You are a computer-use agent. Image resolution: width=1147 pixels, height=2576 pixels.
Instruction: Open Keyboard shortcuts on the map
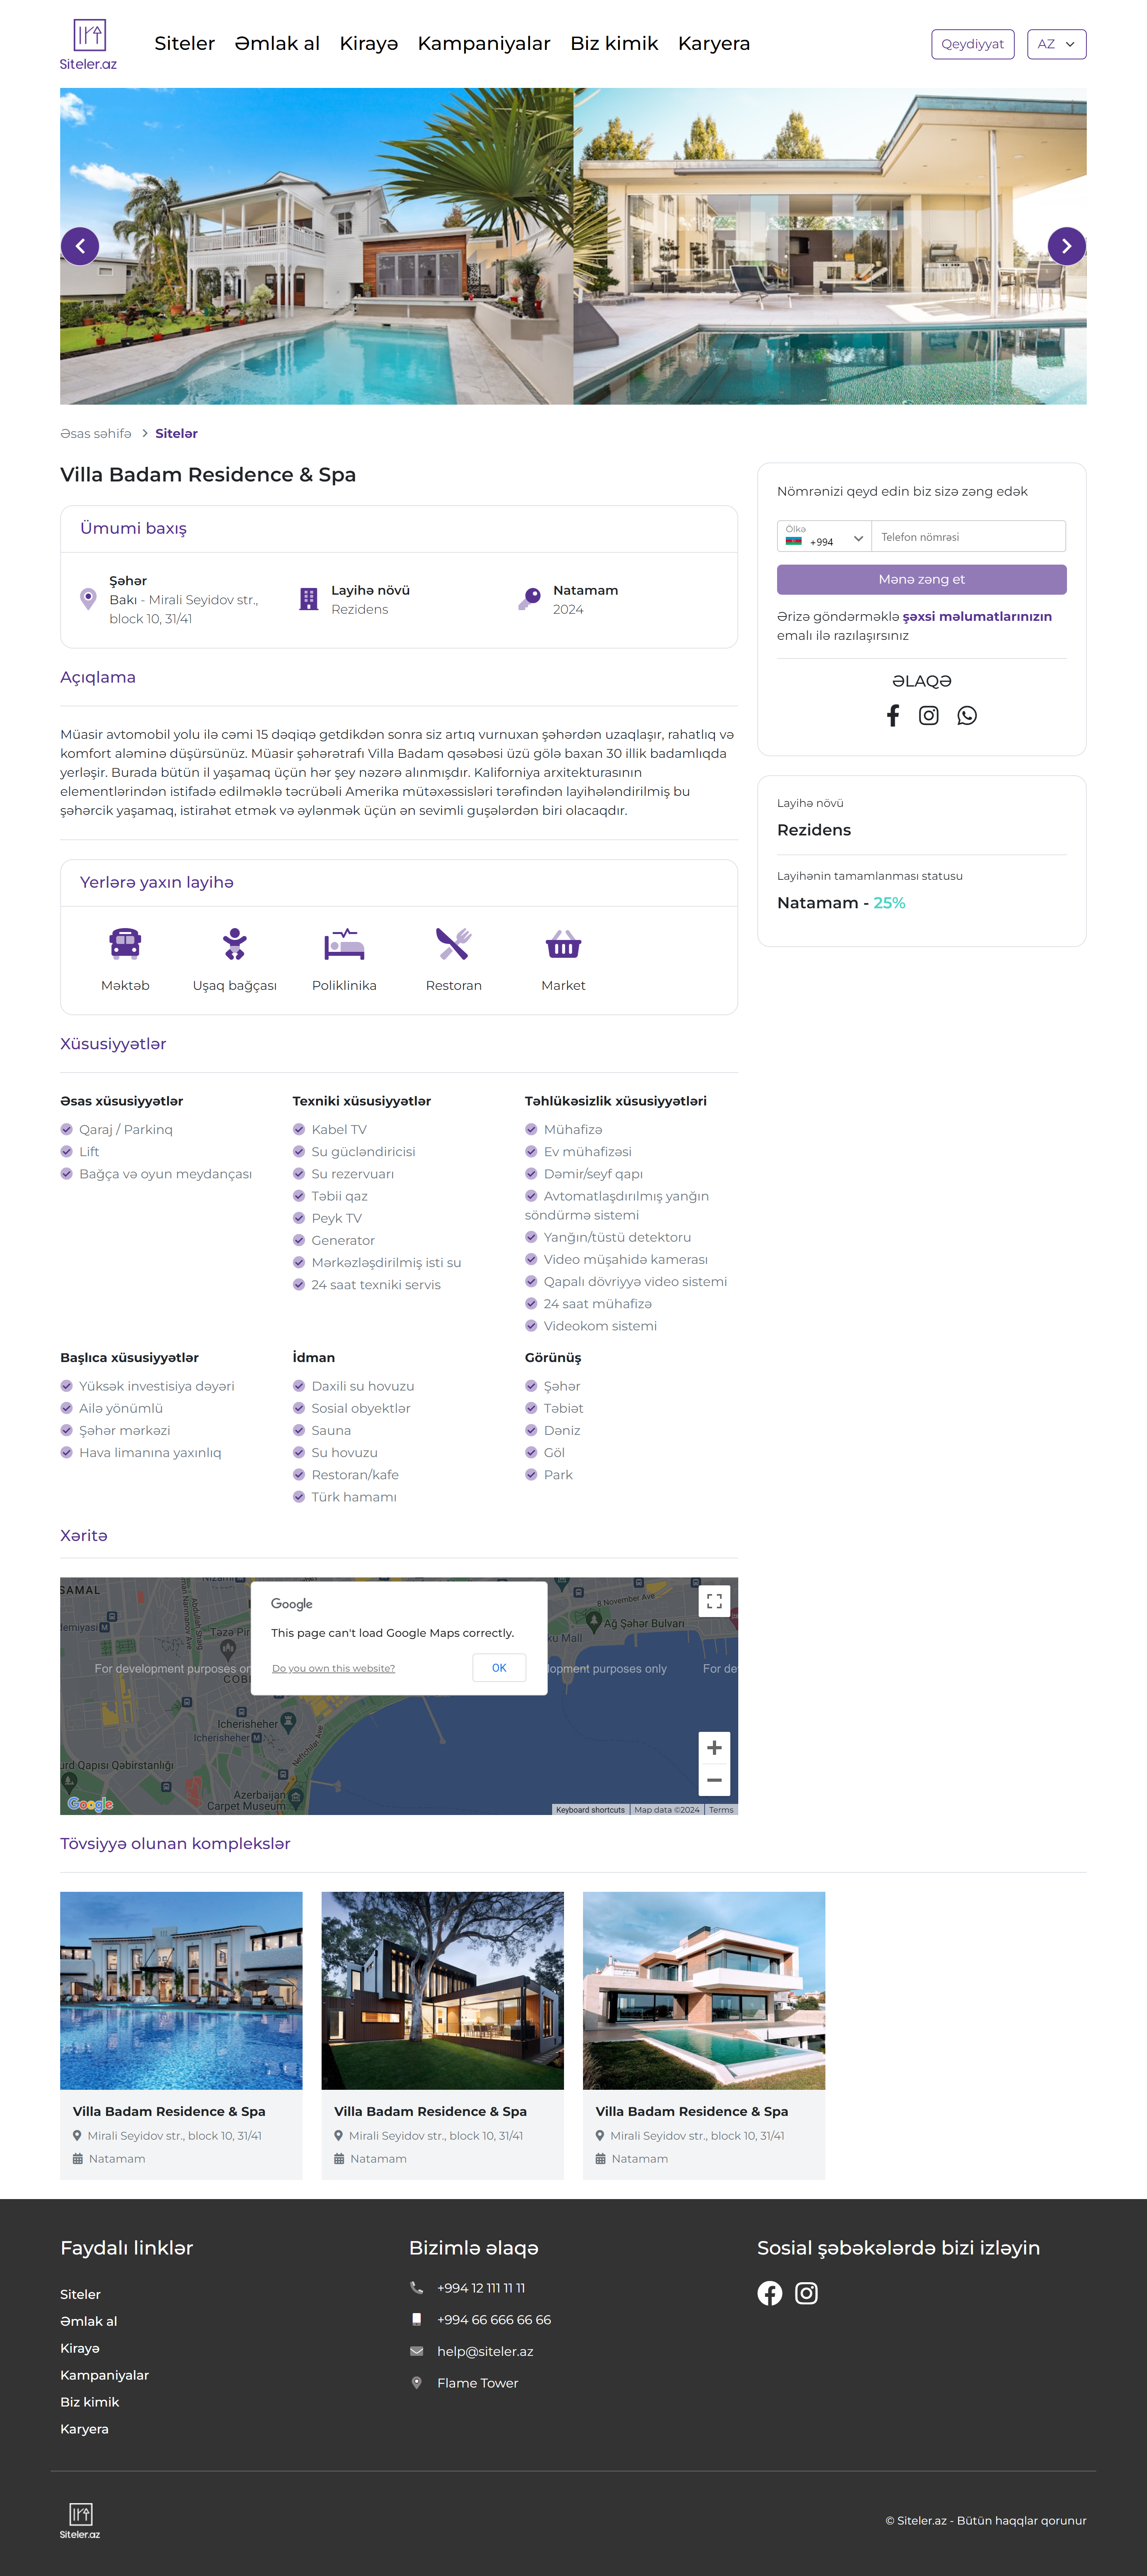(590, 1809)
